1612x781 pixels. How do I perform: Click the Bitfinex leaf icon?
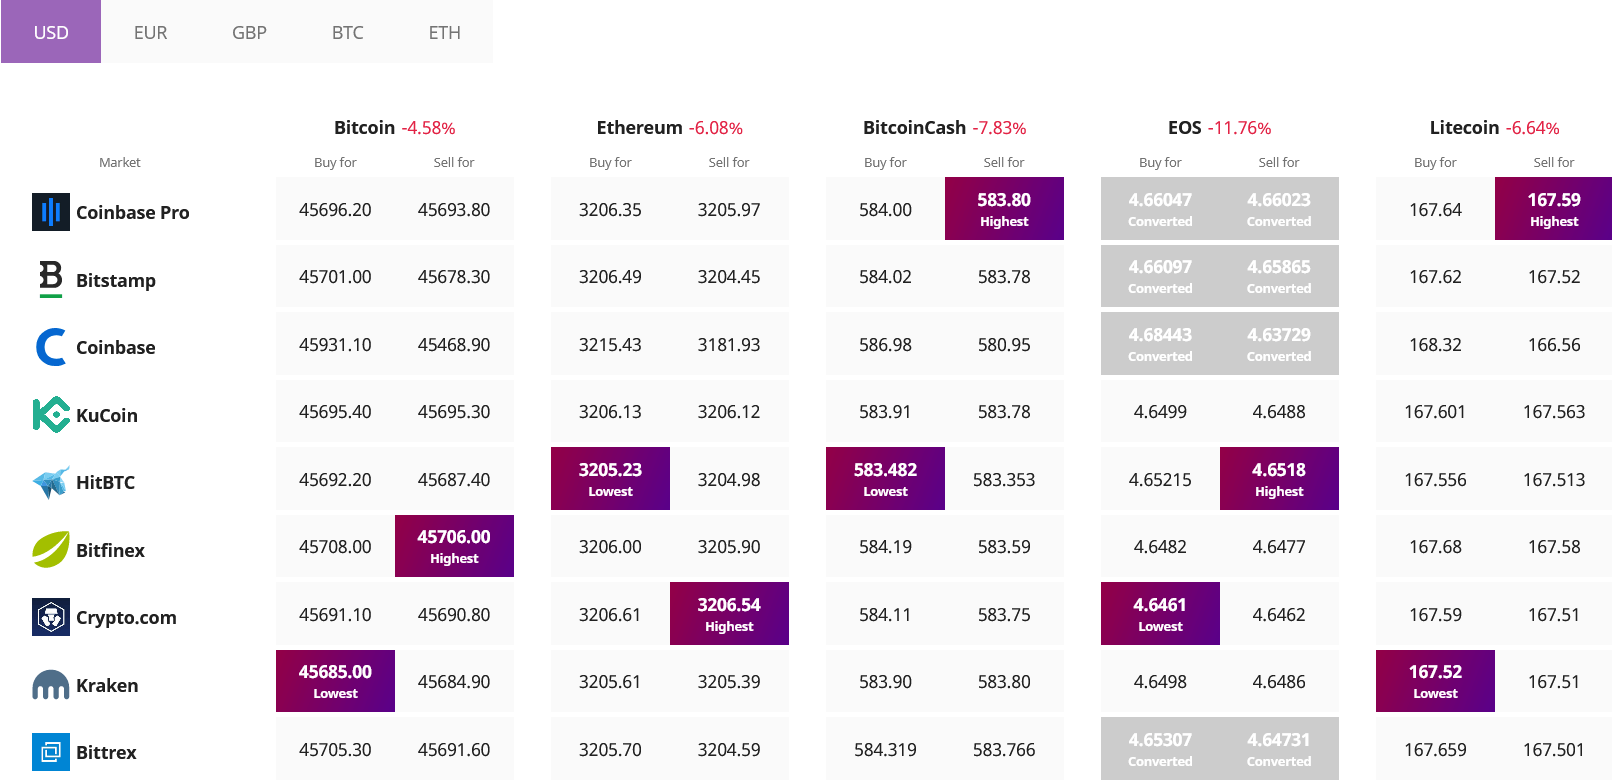pyautogui.click(x=49, y=550)
